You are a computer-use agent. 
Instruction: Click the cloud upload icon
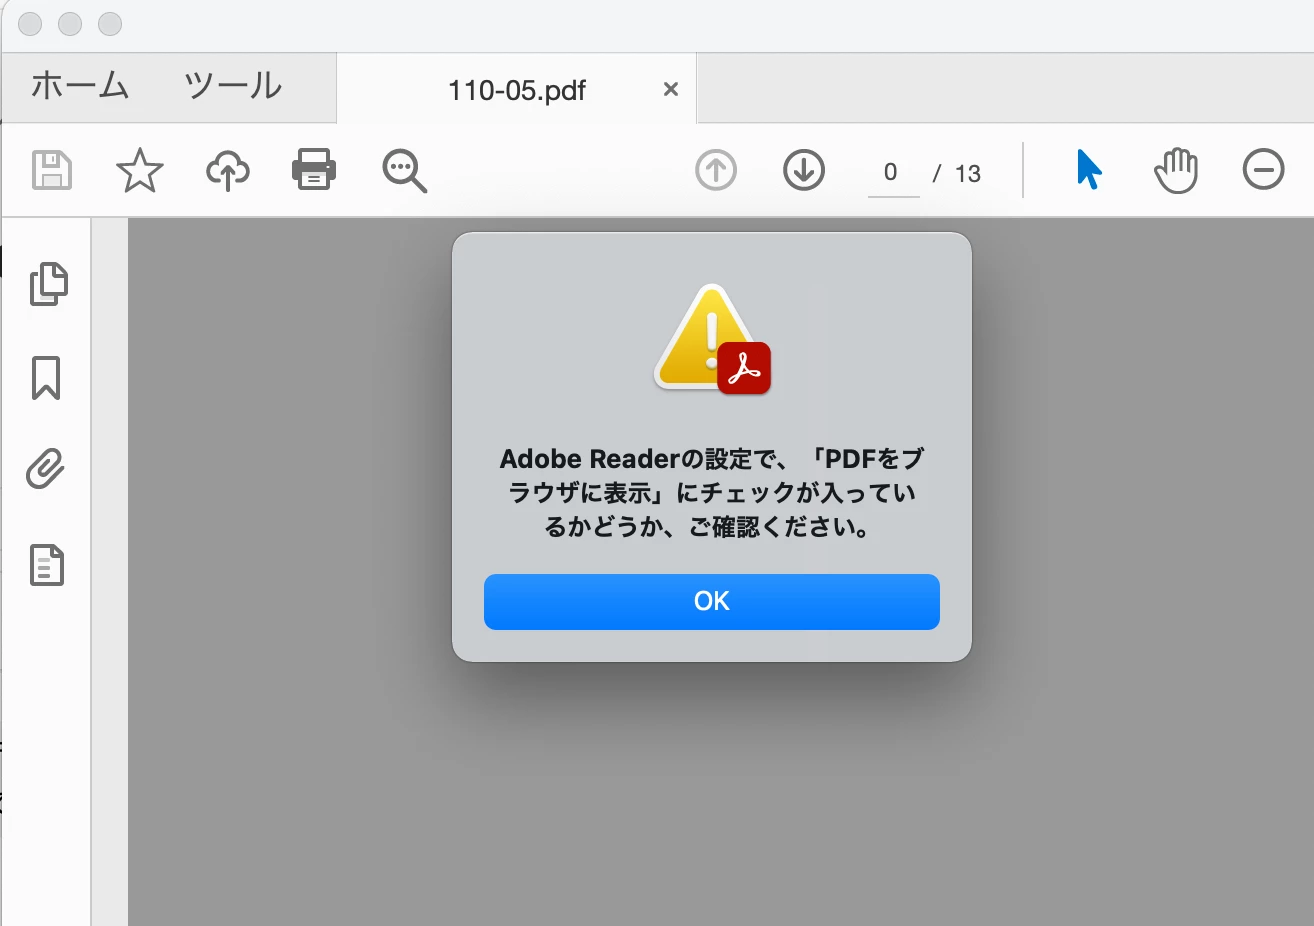coord(228,171)
